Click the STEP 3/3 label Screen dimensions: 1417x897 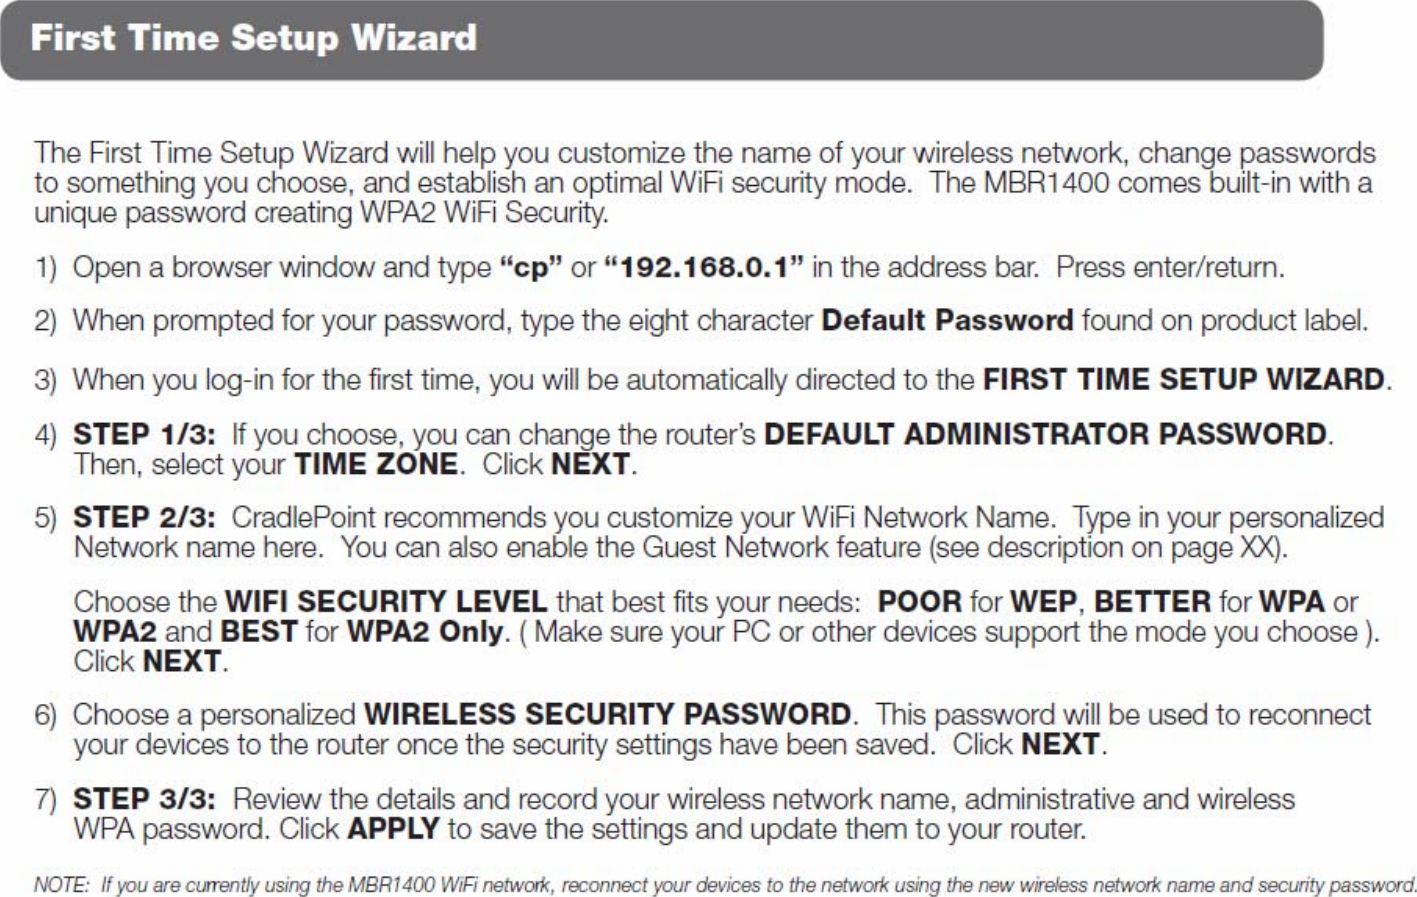click(144, 800)
